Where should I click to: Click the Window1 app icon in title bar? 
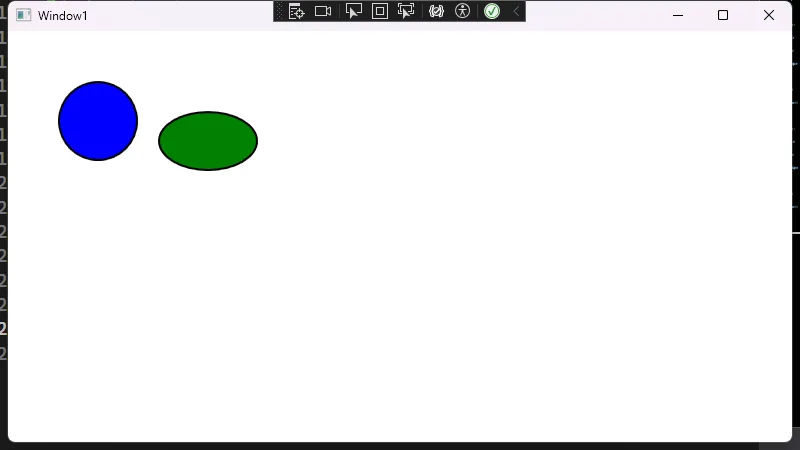pos(24,15)
